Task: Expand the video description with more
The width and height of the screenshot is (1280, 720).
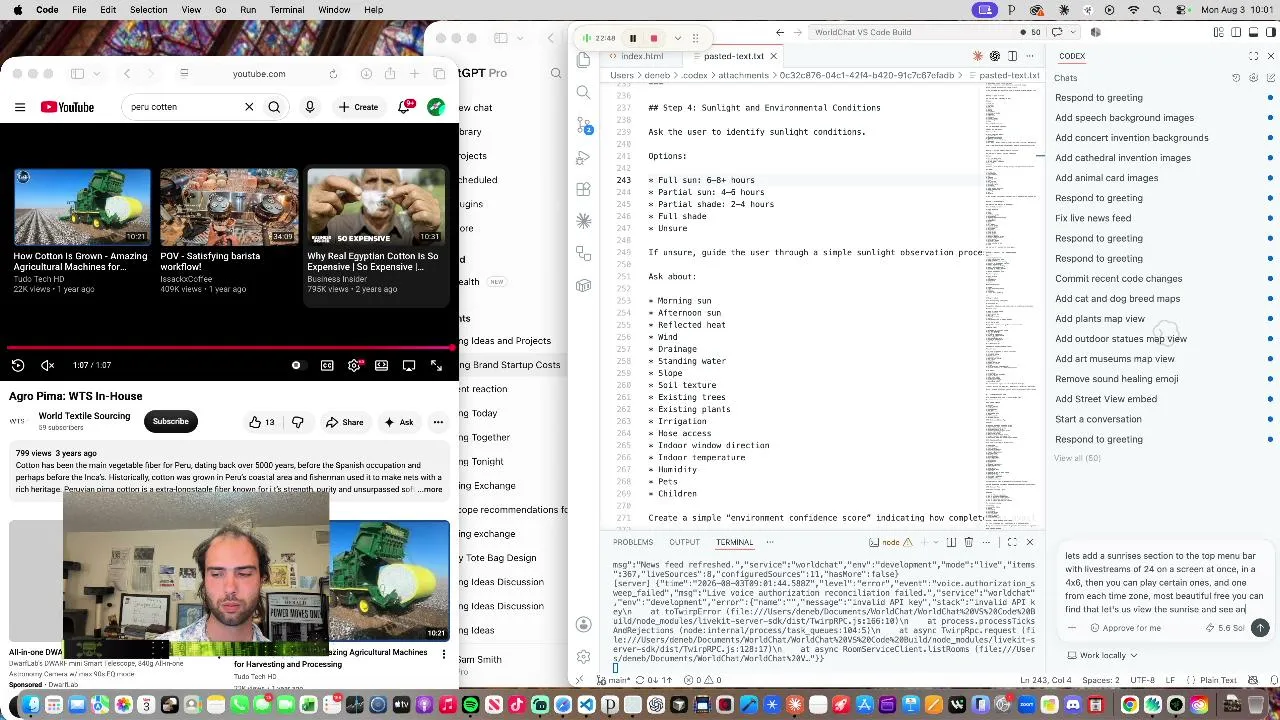Action: tap(429, 489)
